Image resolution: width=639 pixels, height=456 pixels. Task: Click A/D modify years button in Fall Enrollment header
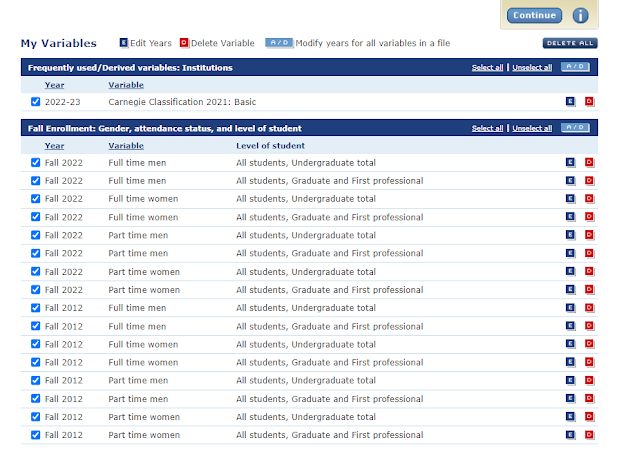[575, 128]
